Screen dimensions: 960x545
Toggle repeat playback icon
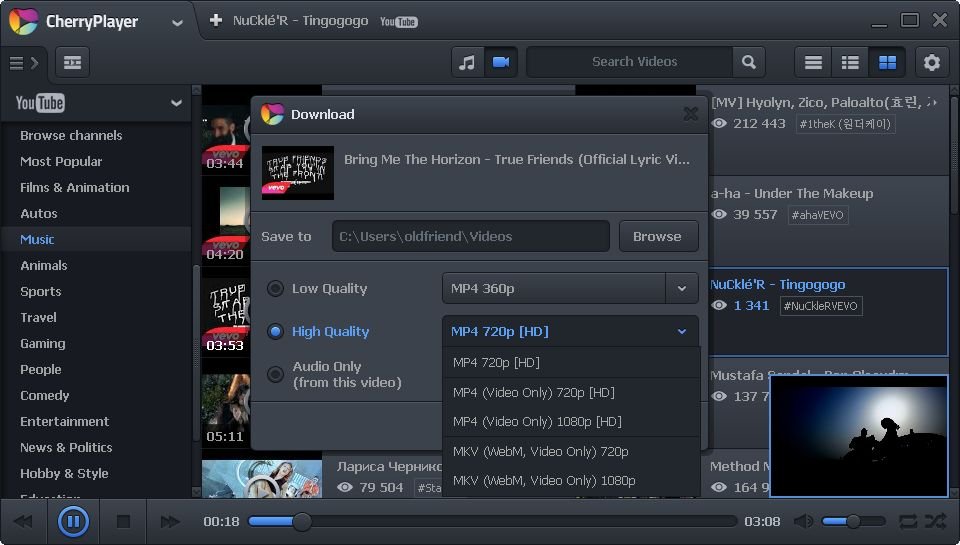coord(908,521)
